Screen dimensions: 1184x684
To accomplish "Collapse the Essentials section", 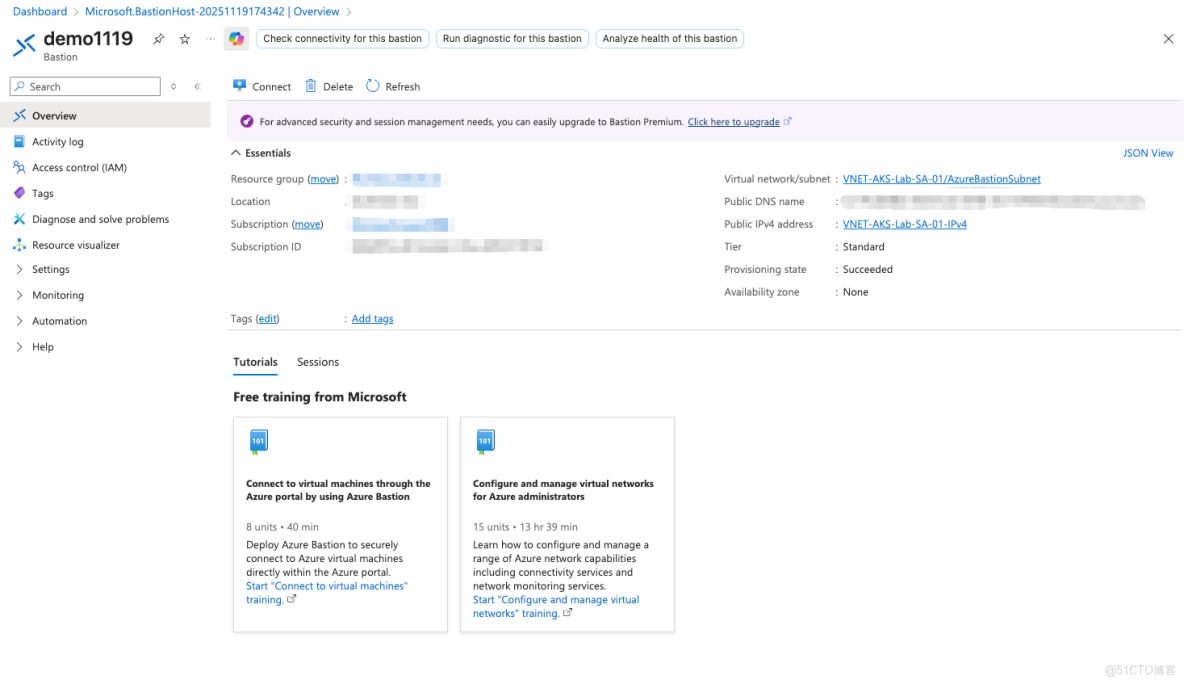I will pos(260,152).
